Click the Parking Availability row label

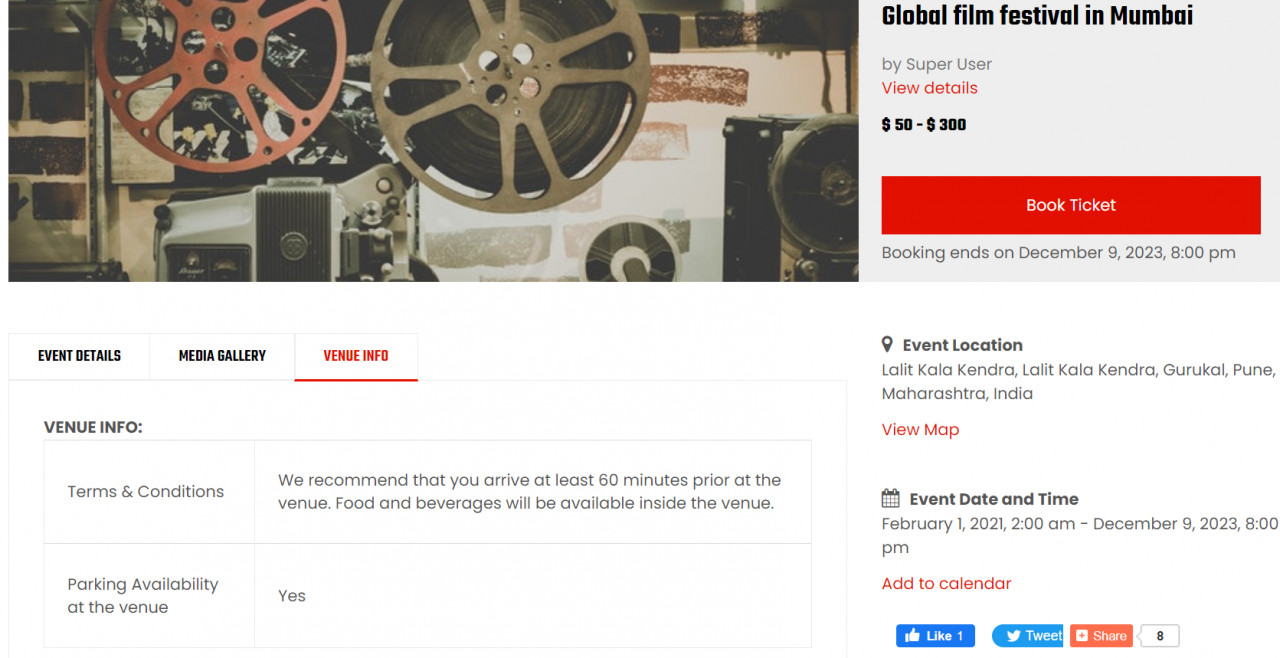coord(142,596)
